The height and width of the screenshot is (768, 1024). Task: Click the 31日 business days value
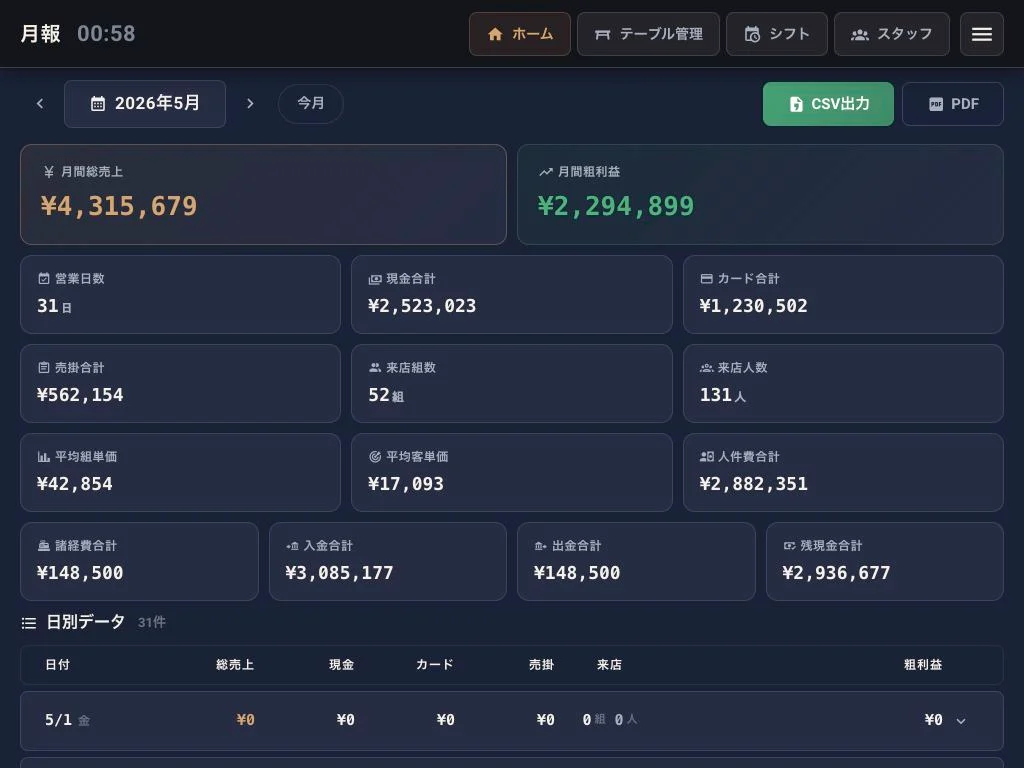(x=54, y=306)
